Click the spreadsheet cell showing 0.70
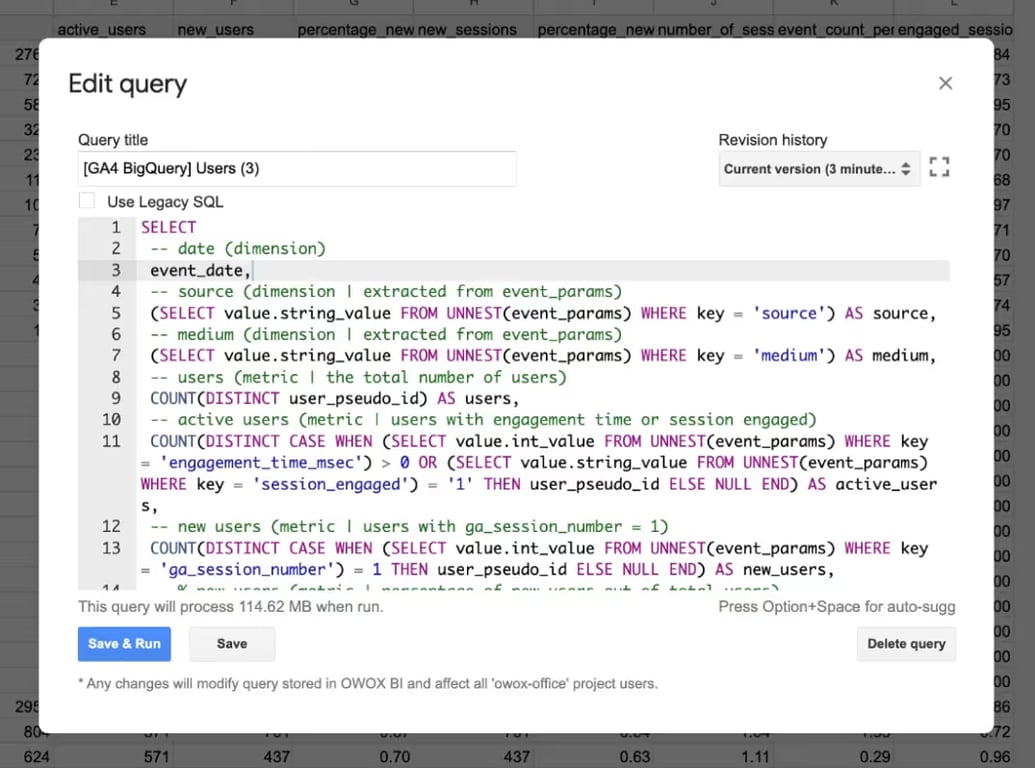Image resolution: width=1035 pixels, height=768 pixels. (395, 757)
